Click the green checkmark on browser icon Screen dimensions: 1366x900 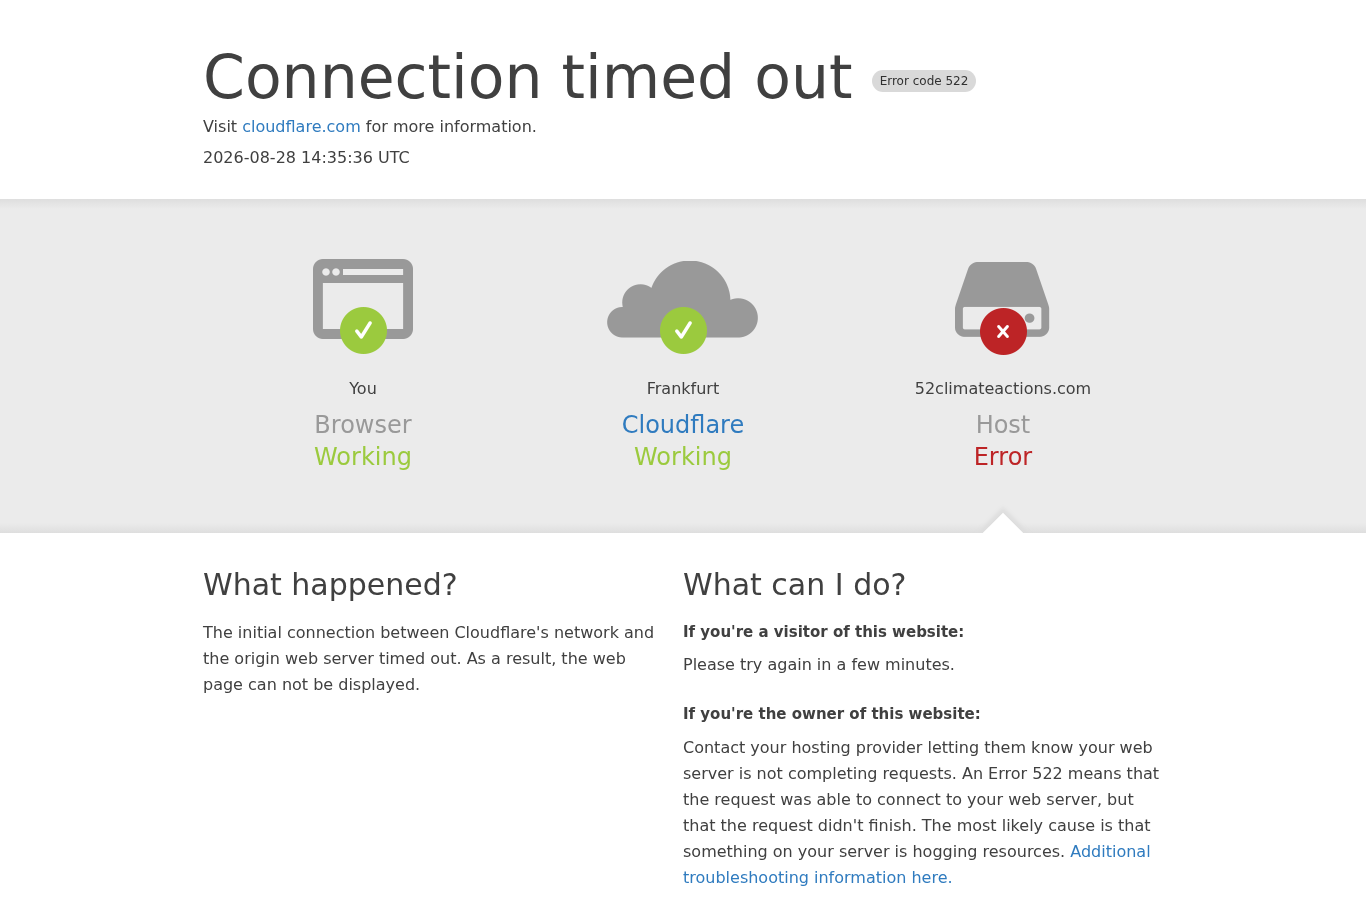pos(363,330)
